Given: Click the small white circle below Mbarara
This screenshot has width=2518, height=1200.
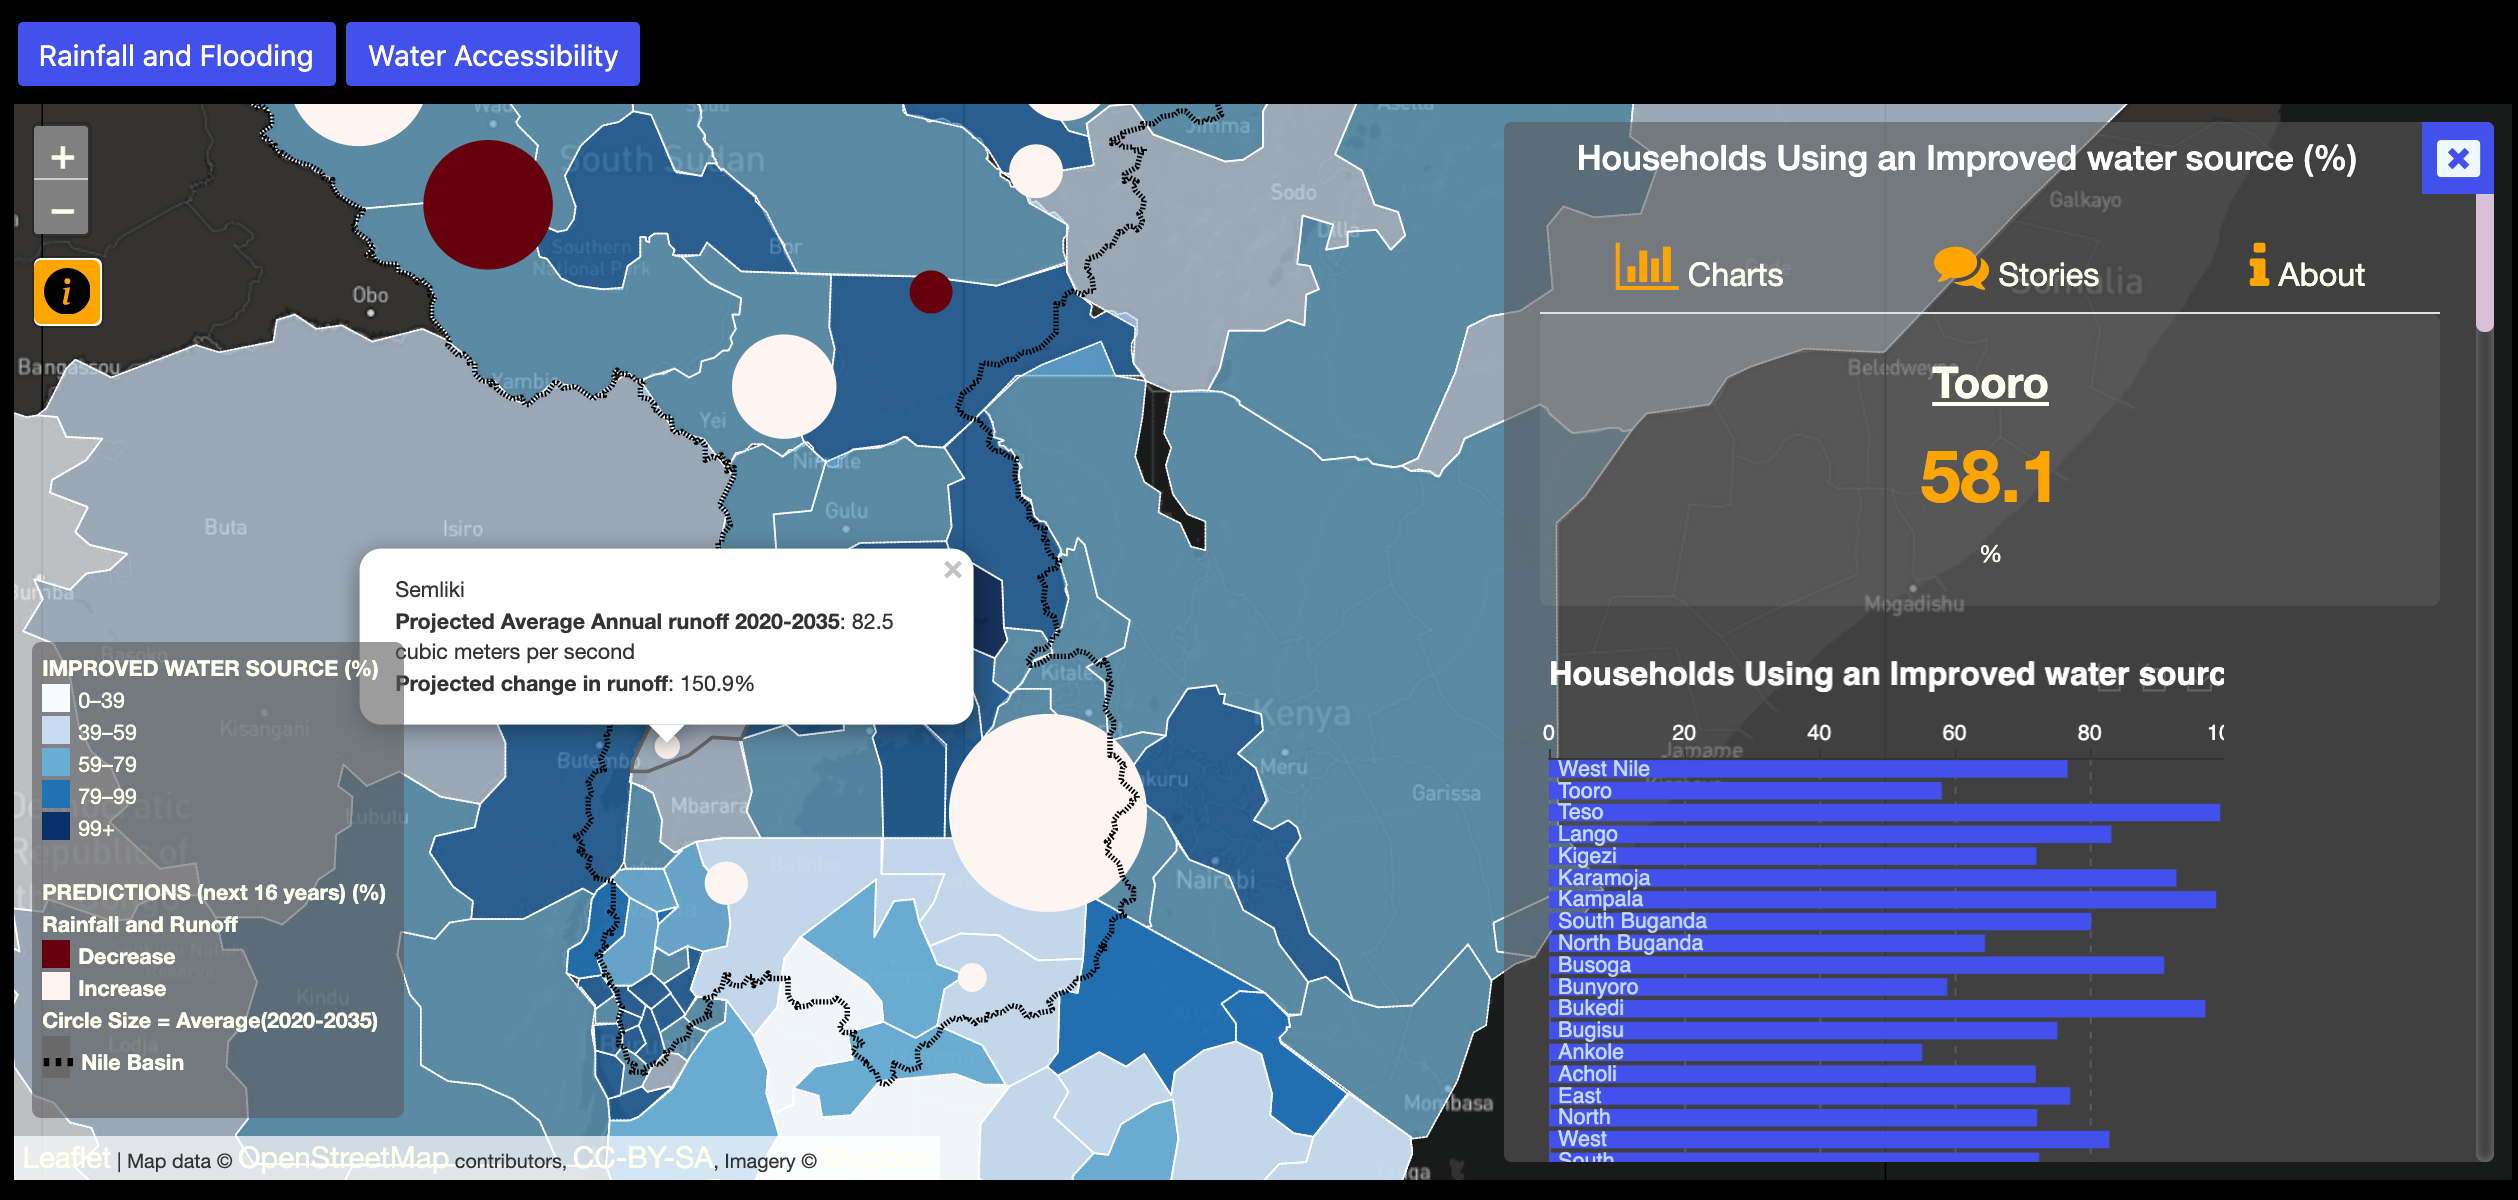Looking at the screenshot, I should click(726, 883).
